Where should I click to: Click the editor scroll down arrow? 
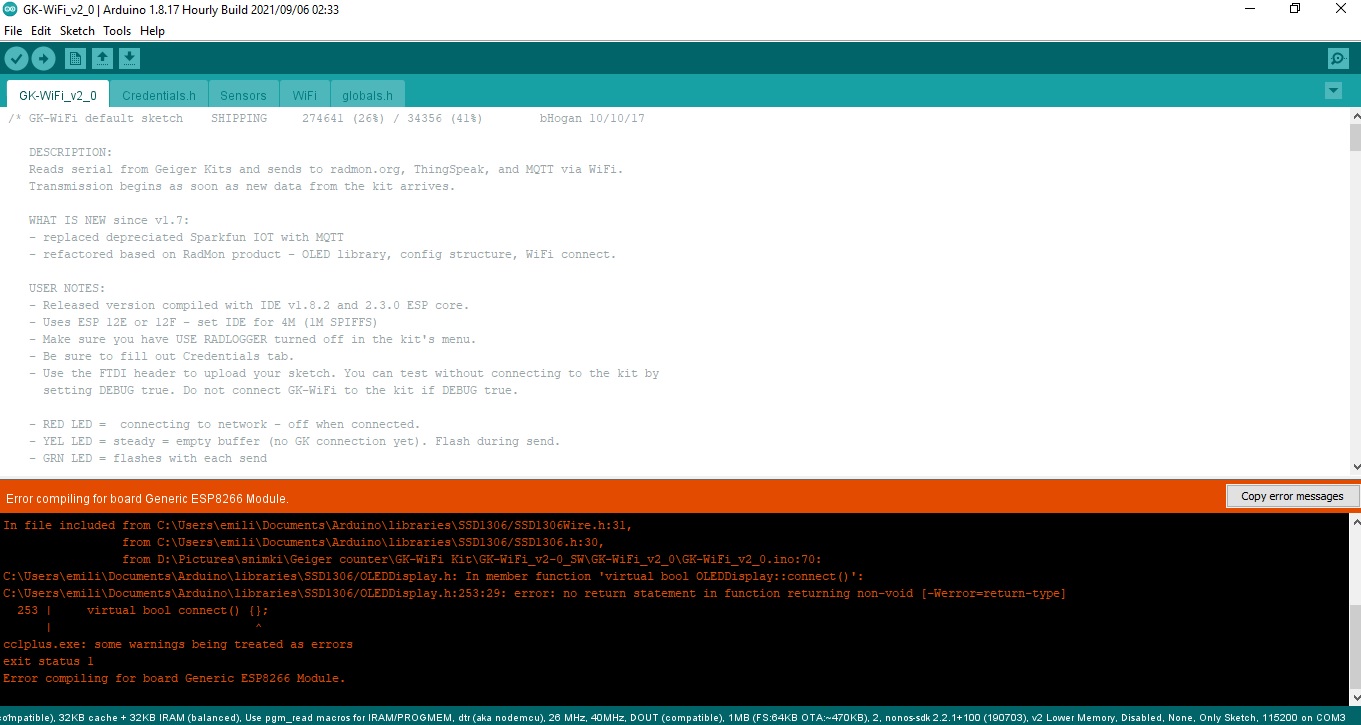(x=1355, y=466)
